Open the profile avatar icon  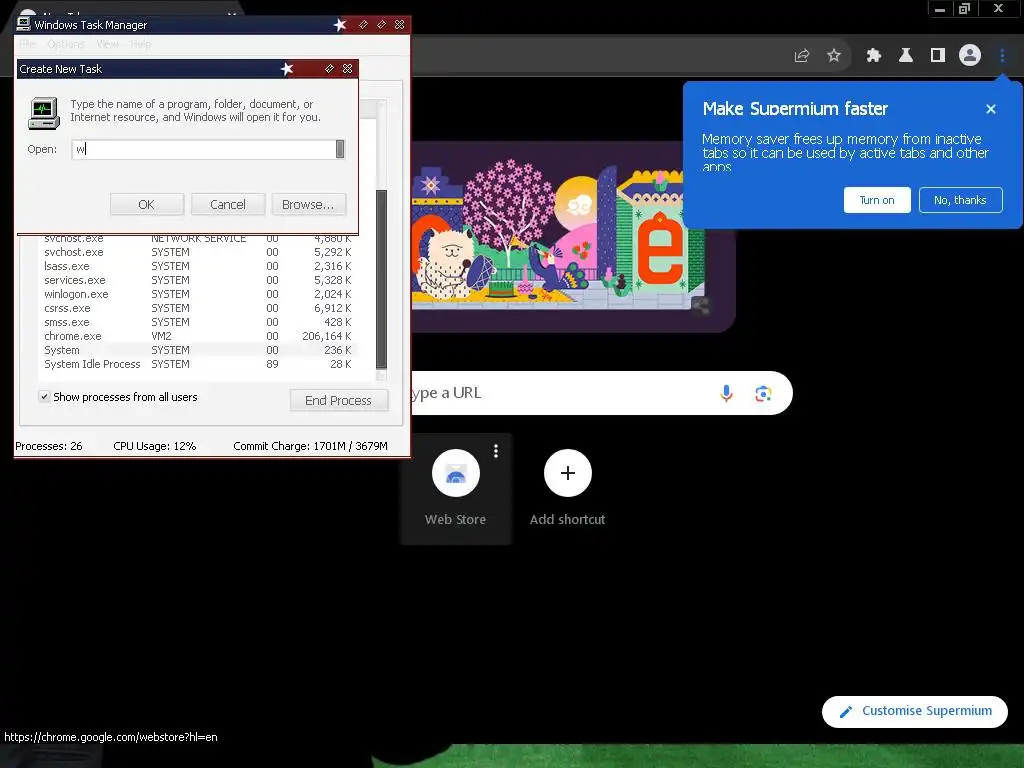click(970, 56)
